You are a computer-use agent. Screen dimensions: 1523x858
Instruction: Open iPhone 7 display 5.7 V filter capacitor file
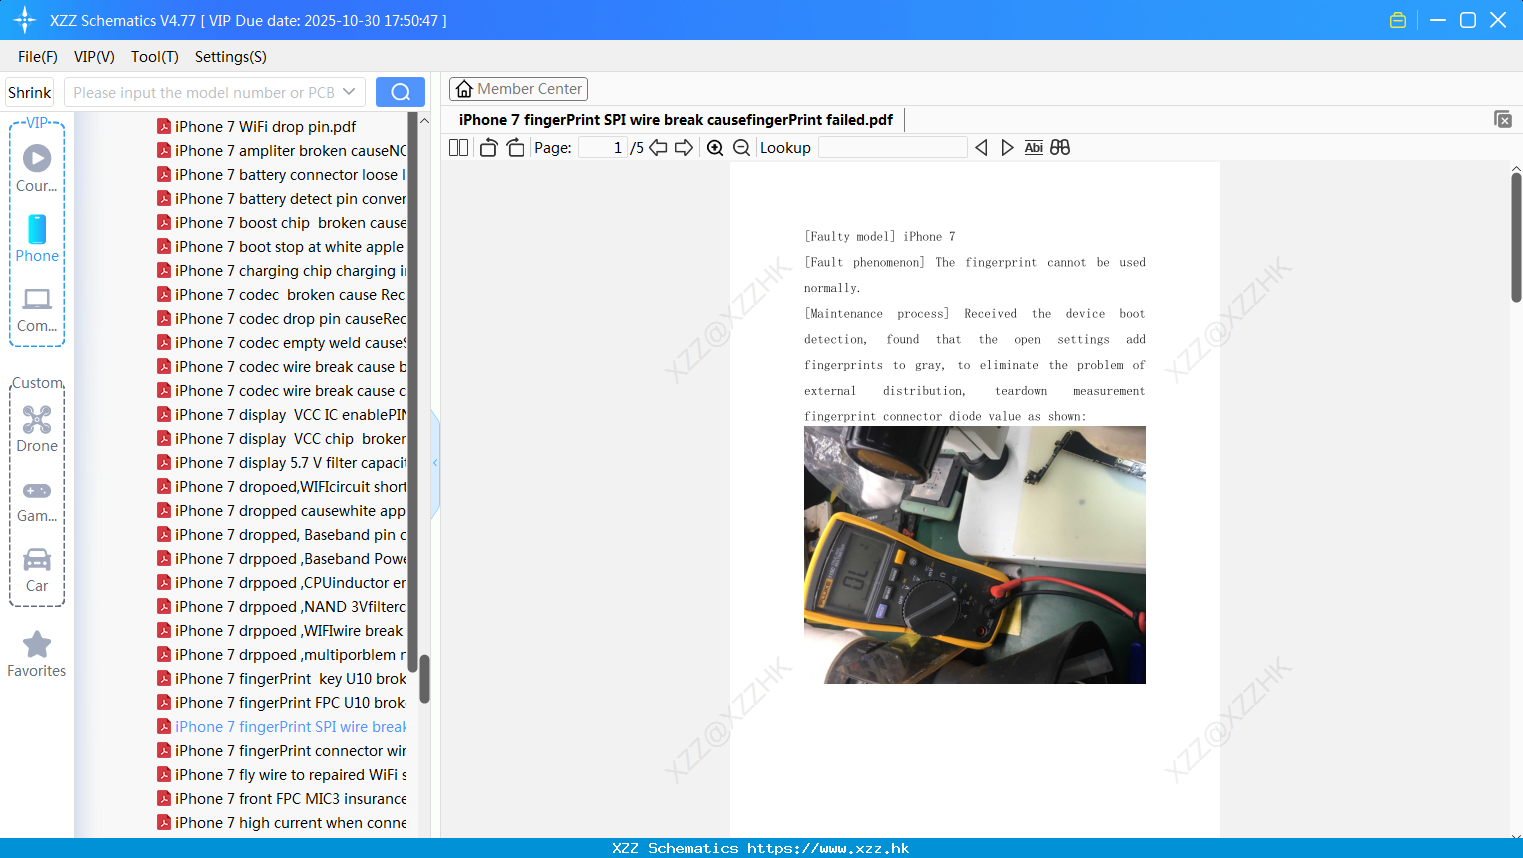tap(291, 462)
